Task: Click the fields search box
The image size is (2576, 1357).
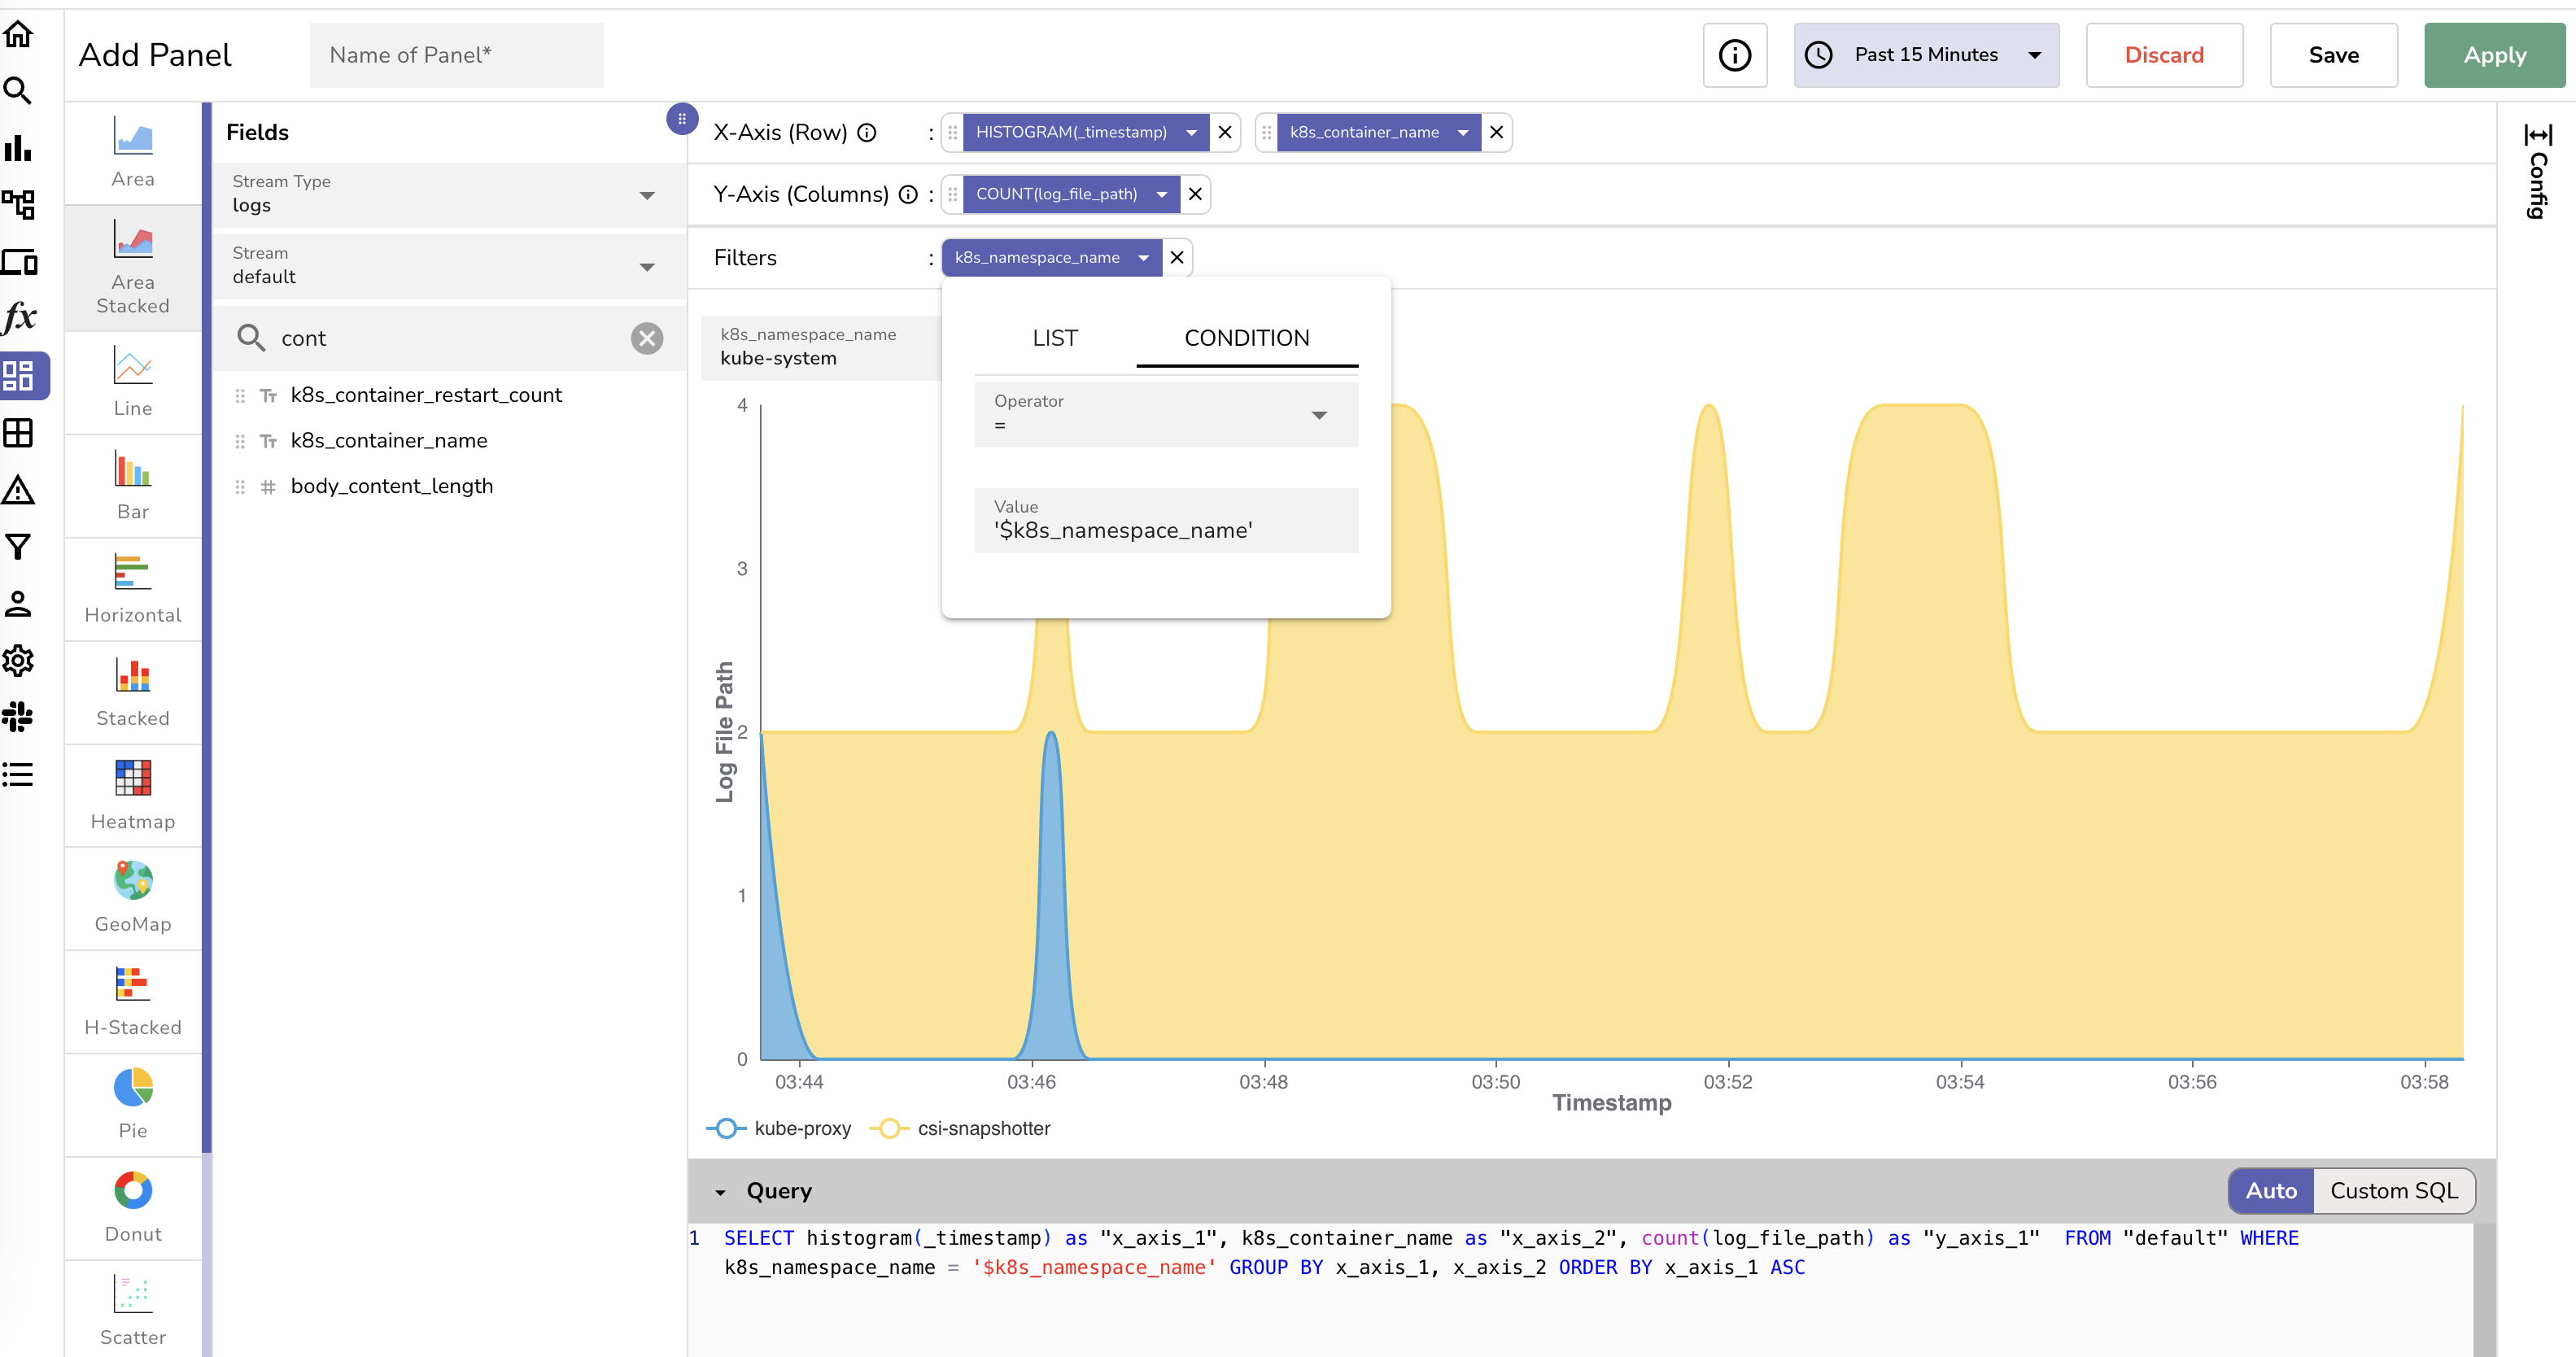Action: tap(448, 338)
